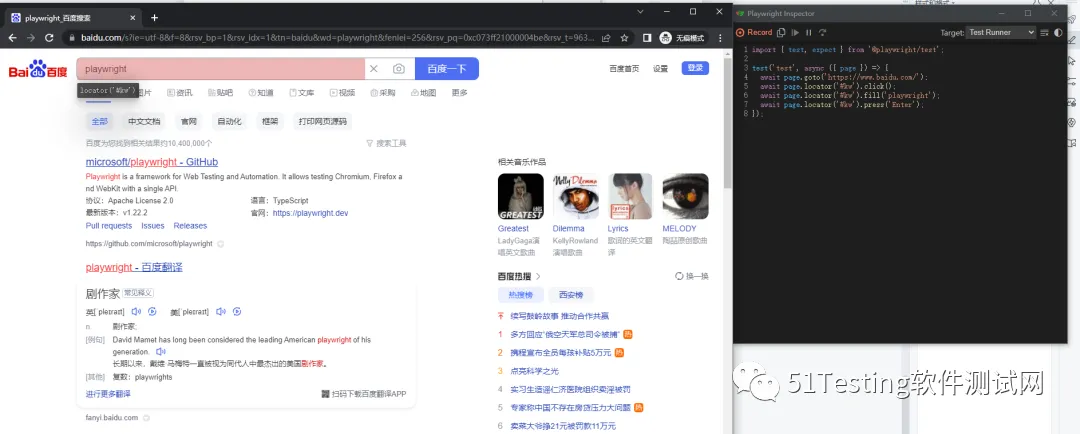Open 进行更多翻译 link
The width and height of the screenshot is (1080, 434).
click(108, 393)
